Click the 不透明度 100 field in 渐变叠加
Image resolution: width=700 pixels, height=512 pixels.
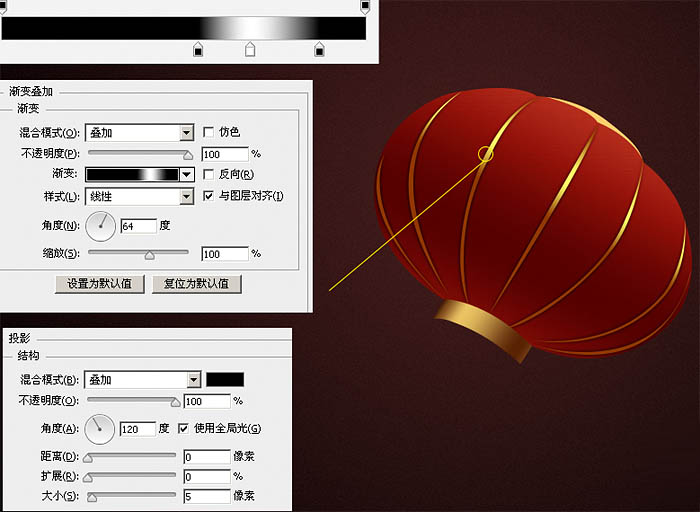(x=225, y=154)
